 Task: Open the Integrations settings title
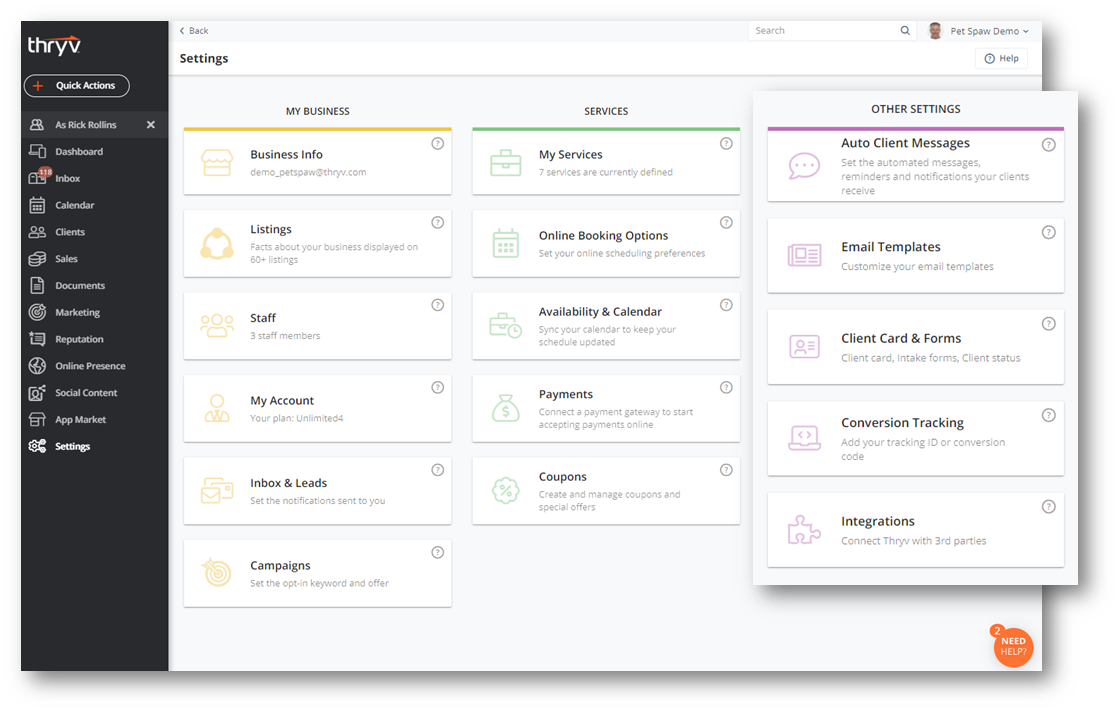(x=878, y=522)
